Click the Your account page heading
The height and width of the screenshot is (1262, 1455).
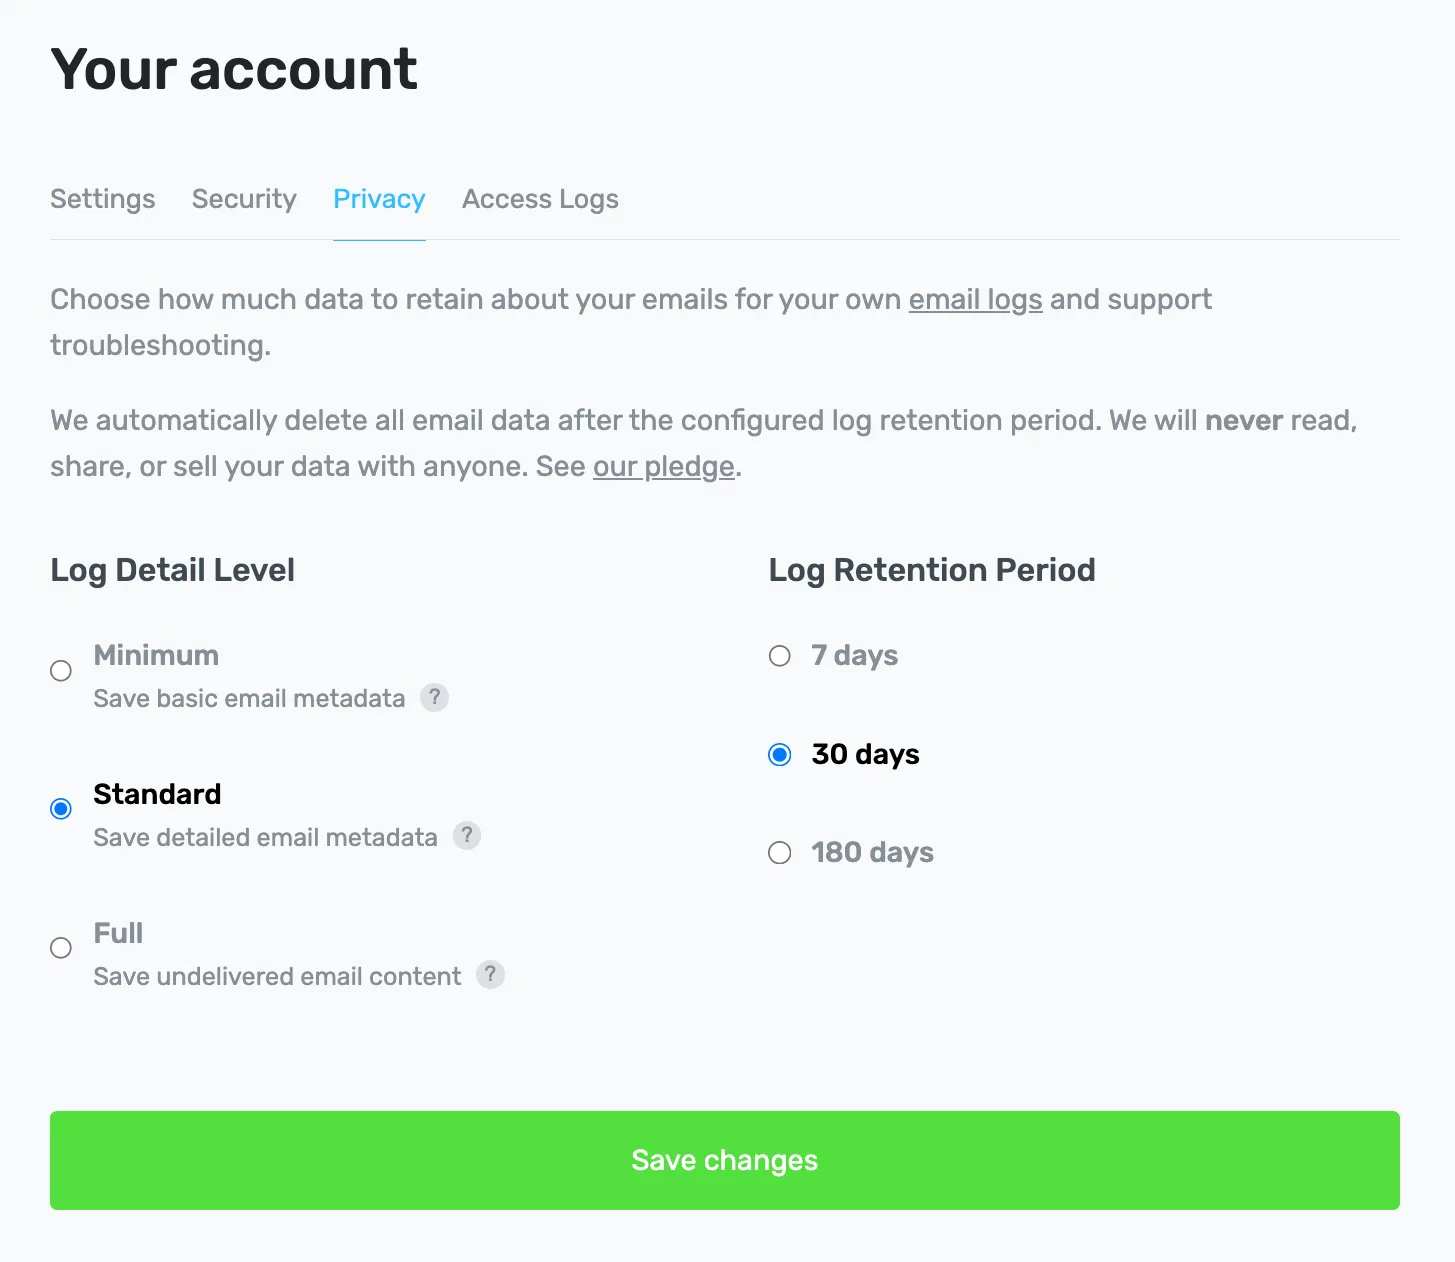coord(233,69)
